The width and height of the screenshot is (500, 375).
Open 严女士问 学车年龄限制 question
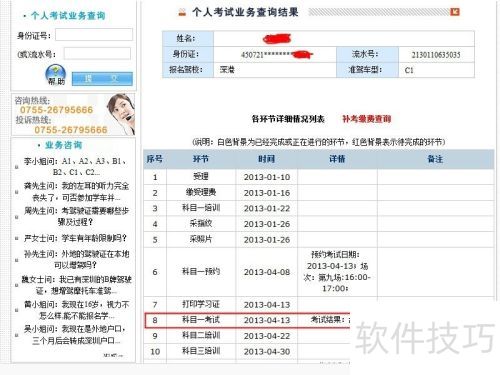point(75,238)
